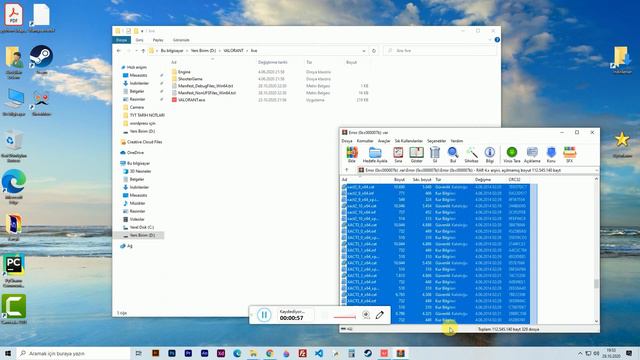
Task: Switch to Paylaş tab in File Explorer
Action: coord(158,40)
